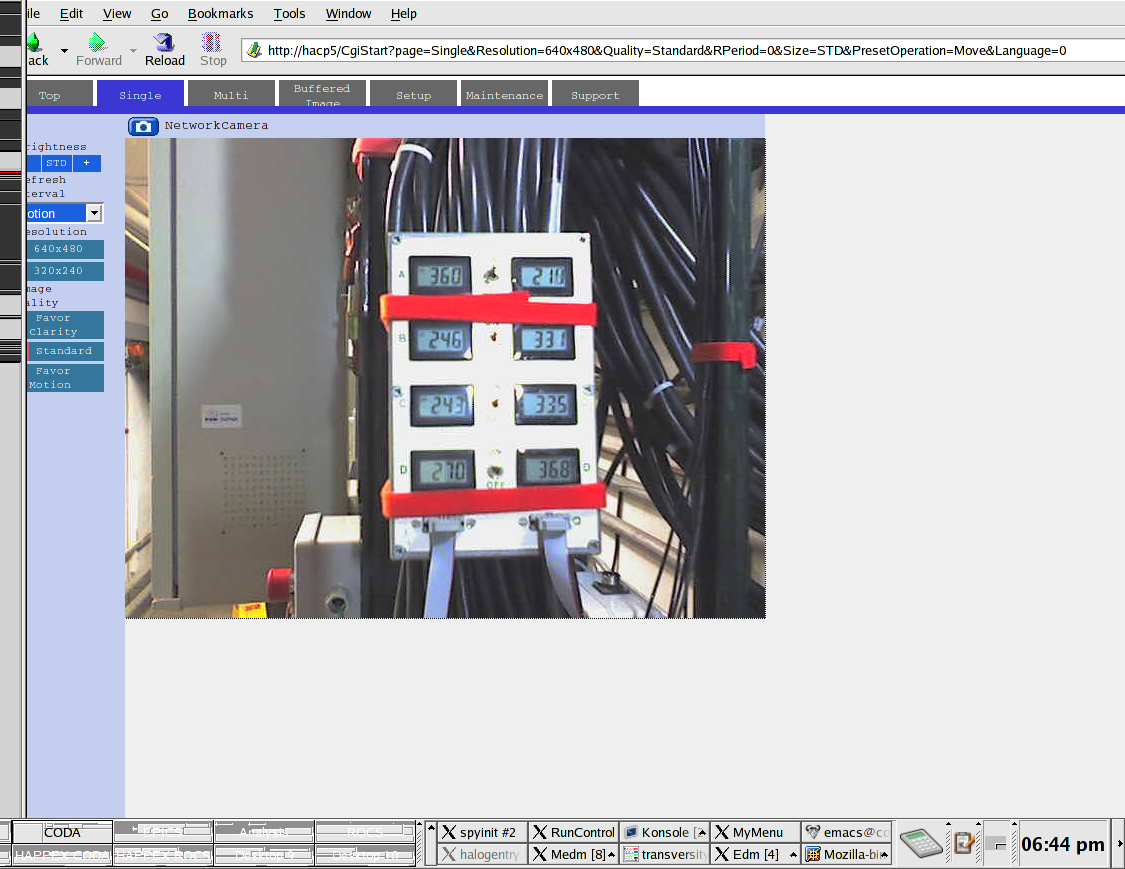Screen dimensions: 1125x869
Task: Open the transversity taskbar window
Action: pos(664,855)
